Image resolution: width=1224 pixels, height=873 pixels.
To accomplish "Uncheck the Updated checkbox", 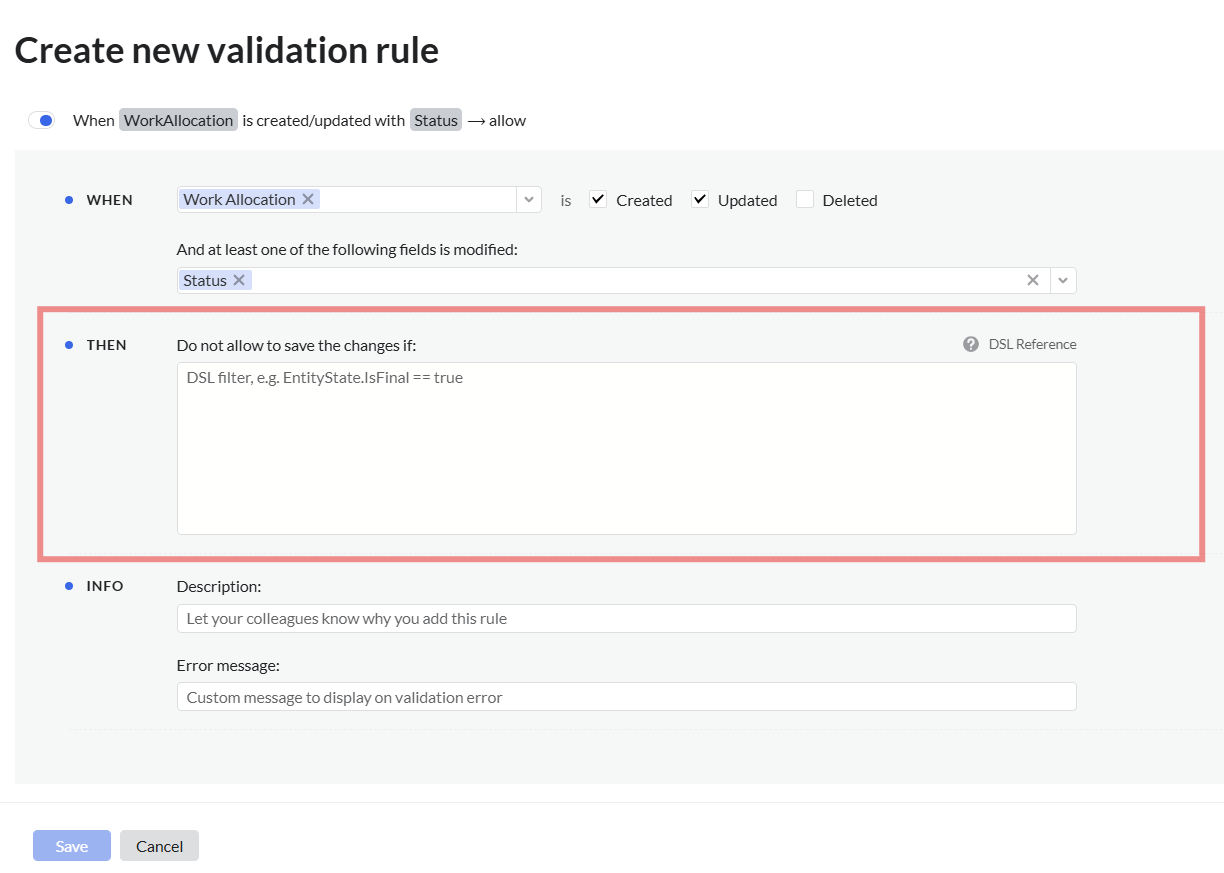I will (x=700, y=199).
